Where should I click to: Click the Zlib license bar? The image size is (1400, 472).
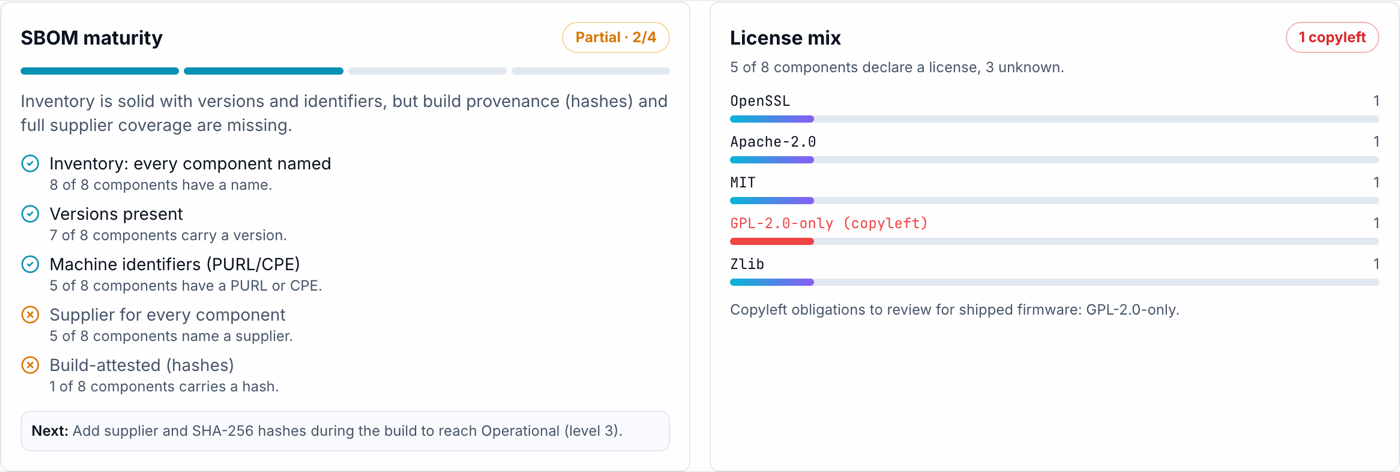point(1055,282)
